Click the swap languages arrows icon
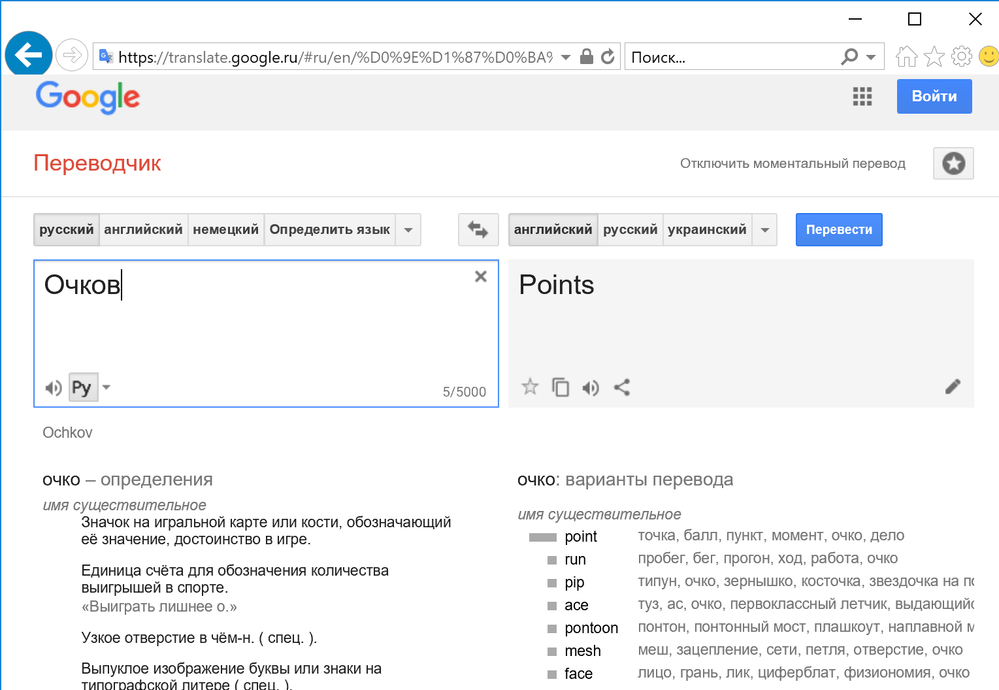This screenshot has width=999, height=690. coord(478,230)
